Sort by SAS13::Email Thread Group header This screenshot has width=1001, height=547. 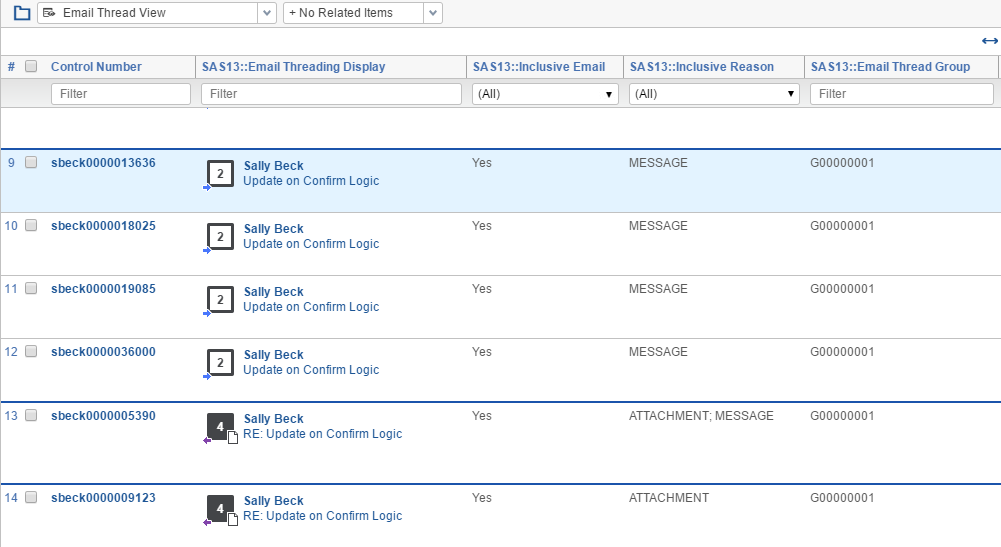(x=890, y=66)
